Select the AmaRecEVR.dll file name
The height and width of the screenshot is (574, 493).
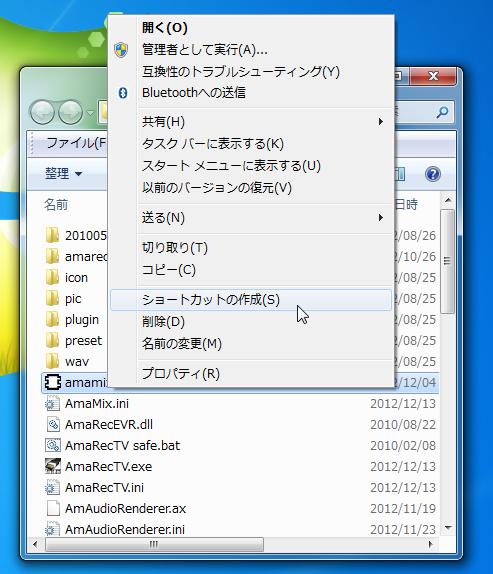click(x=109, y=424)
